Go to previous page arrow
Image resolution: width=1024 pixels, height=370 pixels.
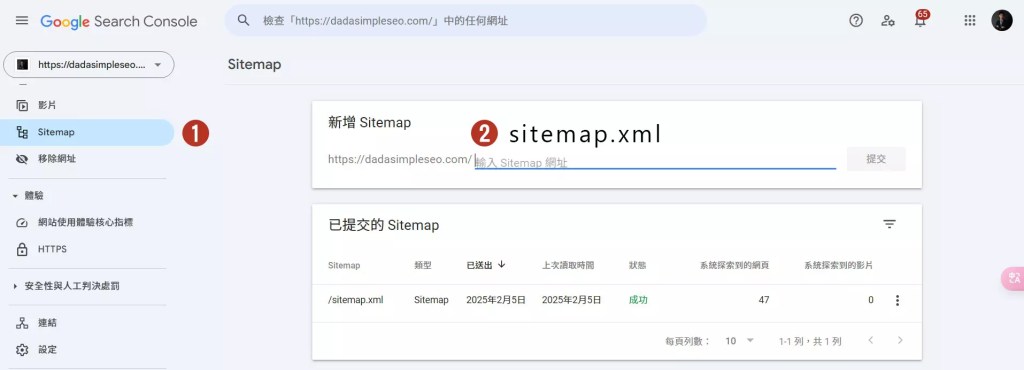pos(871,340)
